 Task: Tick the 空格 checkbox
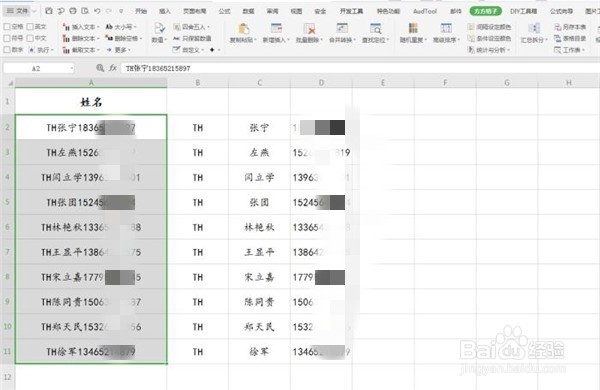pyautogui.click(x=7, y=27)
